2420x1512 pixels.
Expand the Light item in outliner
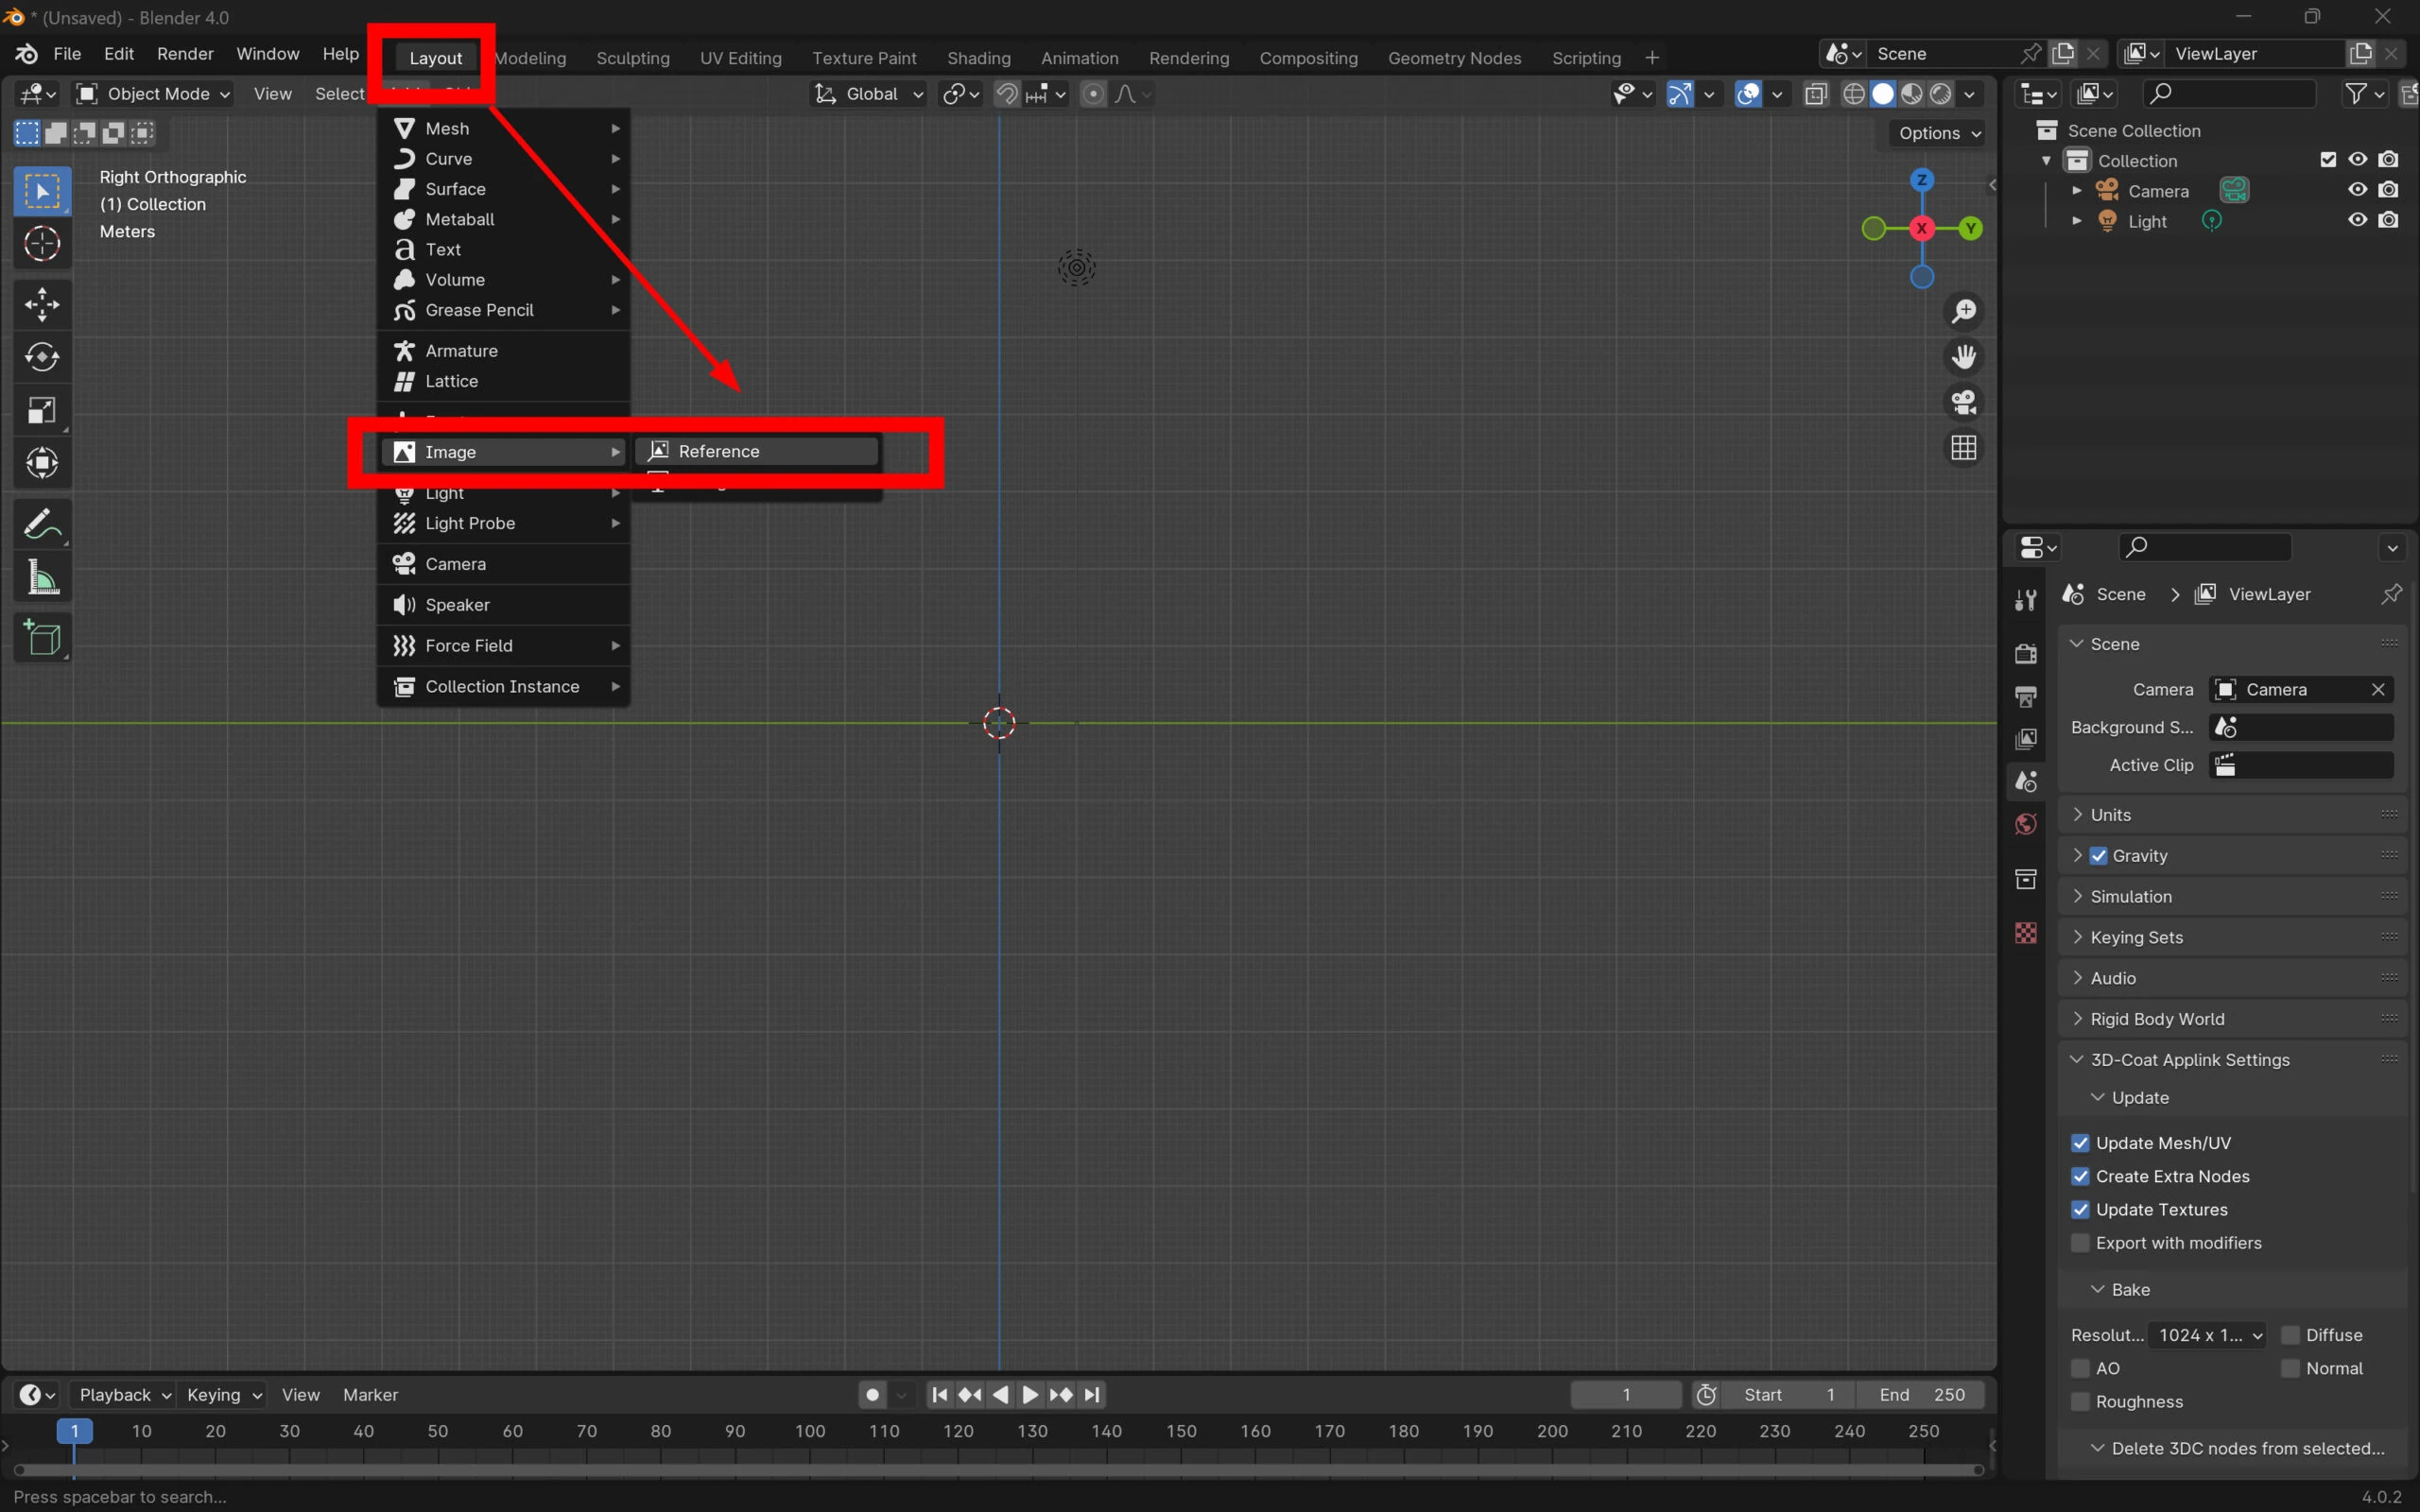coord(2077,221)
